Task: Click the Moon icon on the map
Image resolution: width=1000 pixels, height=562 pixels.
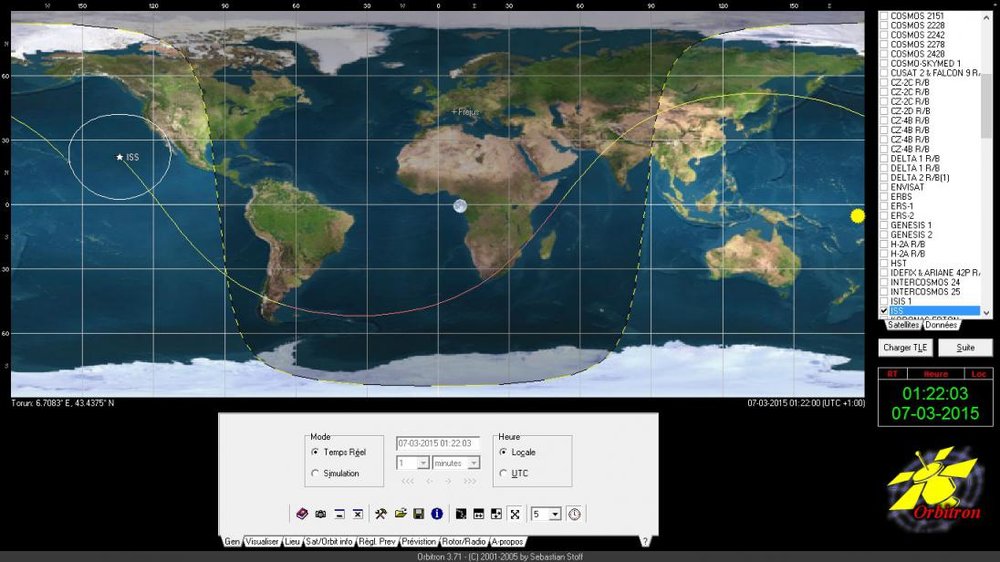Action: (460, 206)
